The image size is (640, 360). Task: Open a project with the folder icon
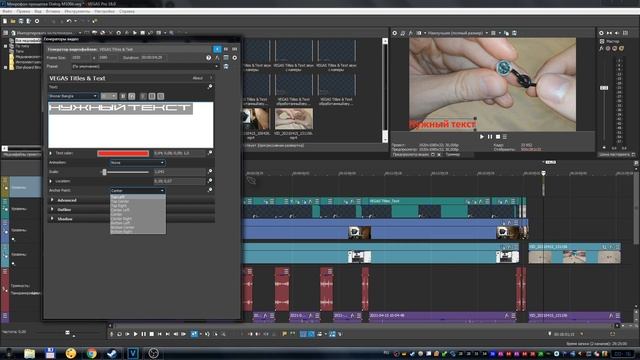coord(13,21)
